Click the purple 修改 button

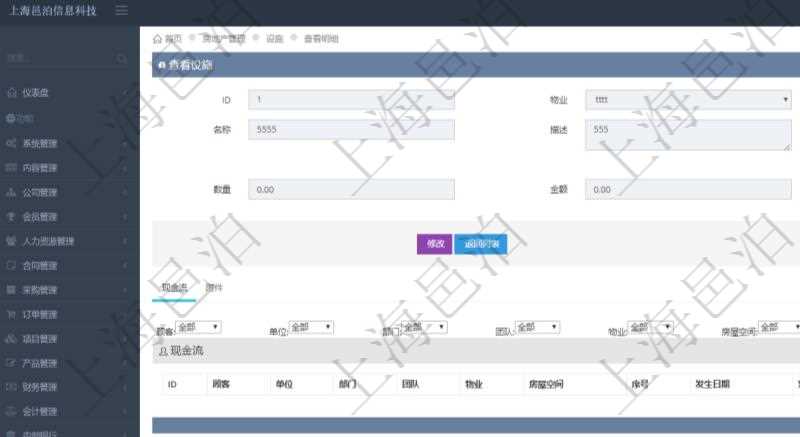click(434, 244)
